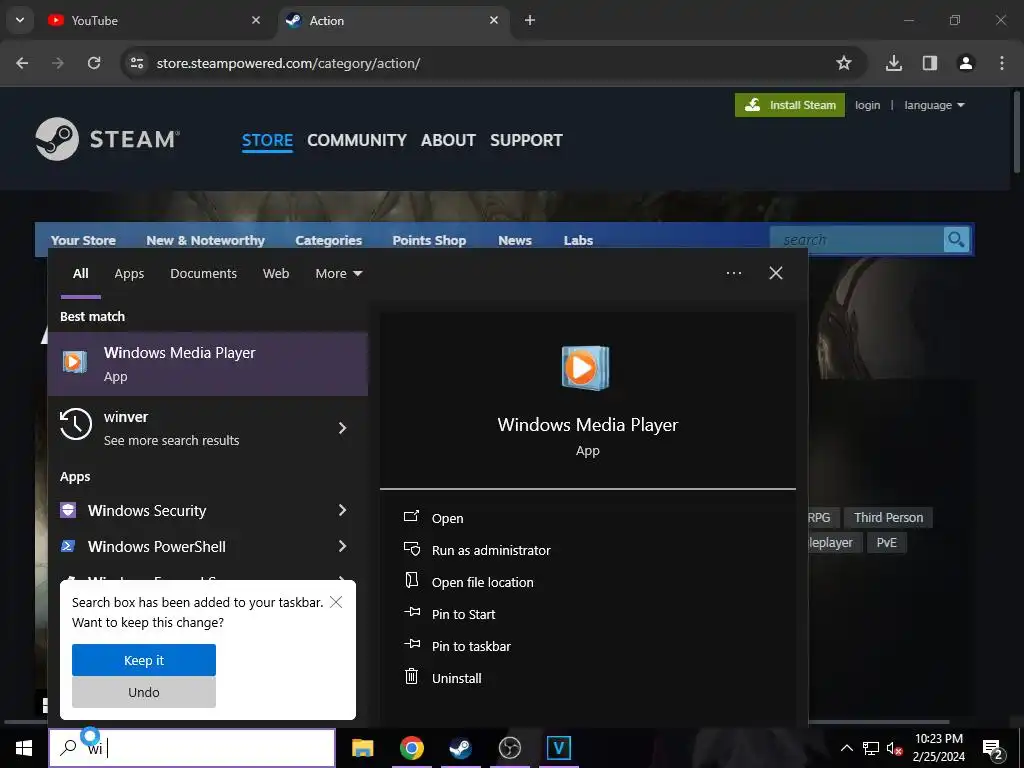Open Steam SUPPORT page
Screen dimensions: 1024x768
(526, 140)
